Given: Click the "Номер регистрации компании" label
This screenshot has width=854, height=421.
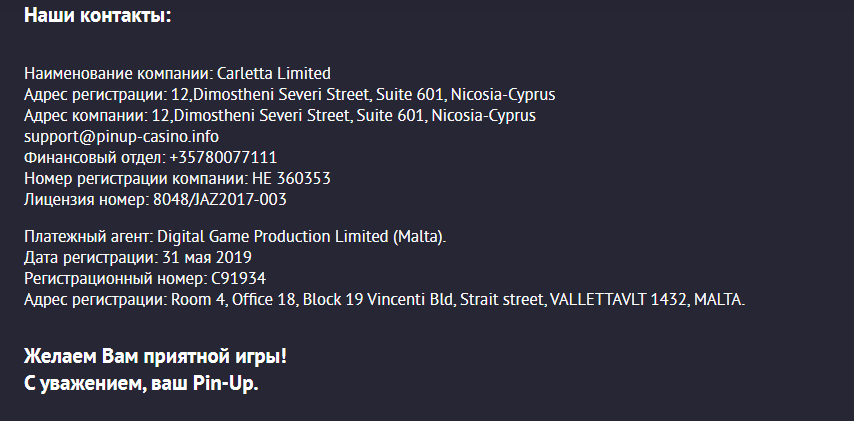Looking at the screenshot, I should tap(134, 178).
